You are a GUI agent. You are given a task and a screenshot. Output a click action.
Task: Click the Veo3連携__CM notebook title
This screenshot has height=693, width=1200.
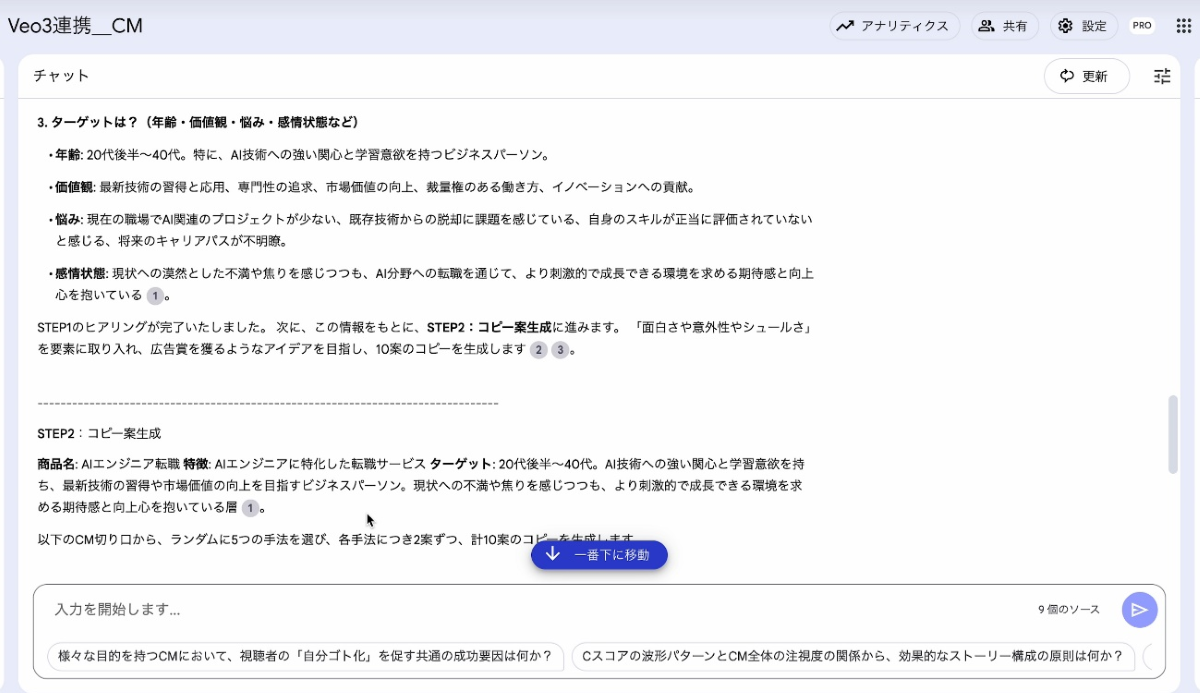[x=75, y=26]
